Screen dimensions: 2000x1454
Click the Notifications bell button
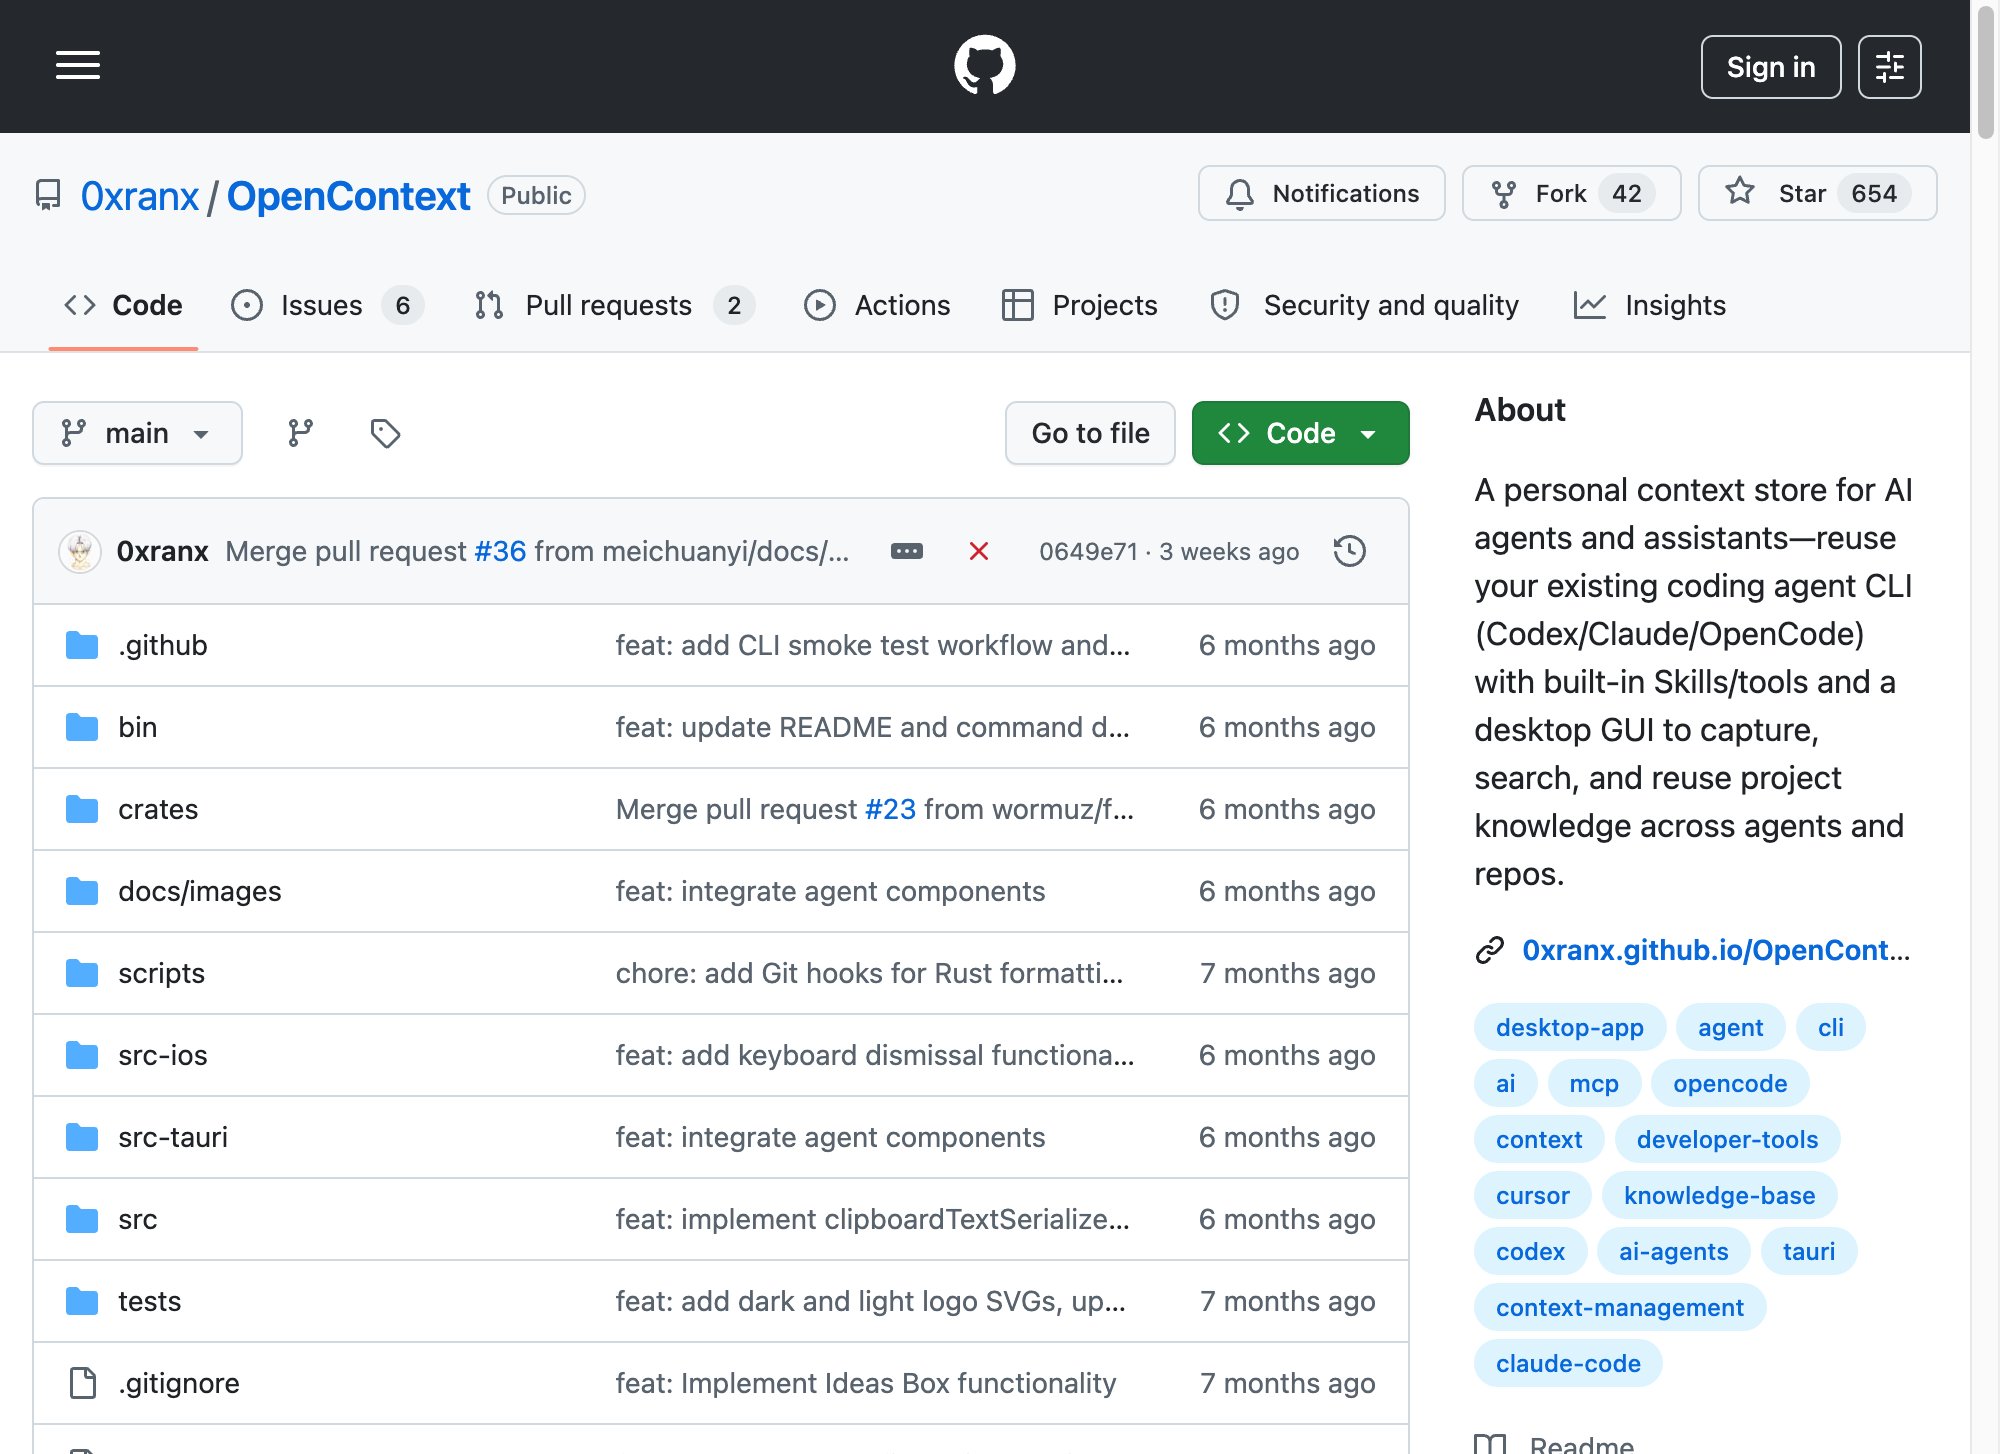pos(1321,193)
